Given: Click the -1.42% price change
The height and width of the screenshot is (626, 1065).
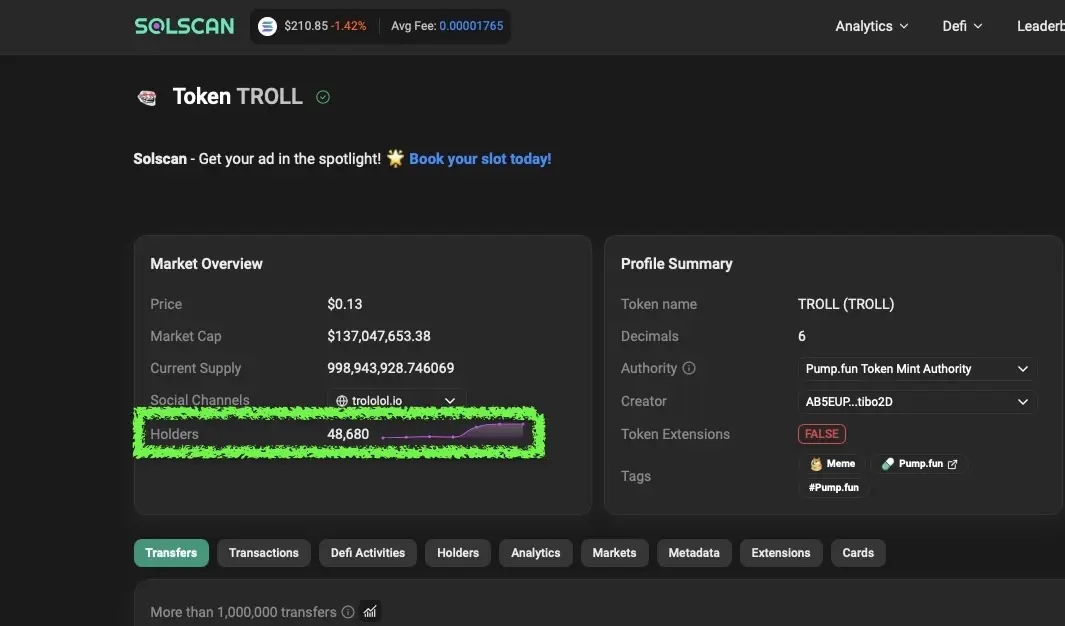Looking at the screenshot, I should (348, 26).
